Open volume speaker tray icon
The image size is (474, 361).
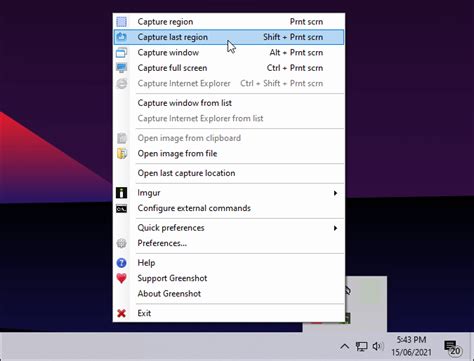378,347
